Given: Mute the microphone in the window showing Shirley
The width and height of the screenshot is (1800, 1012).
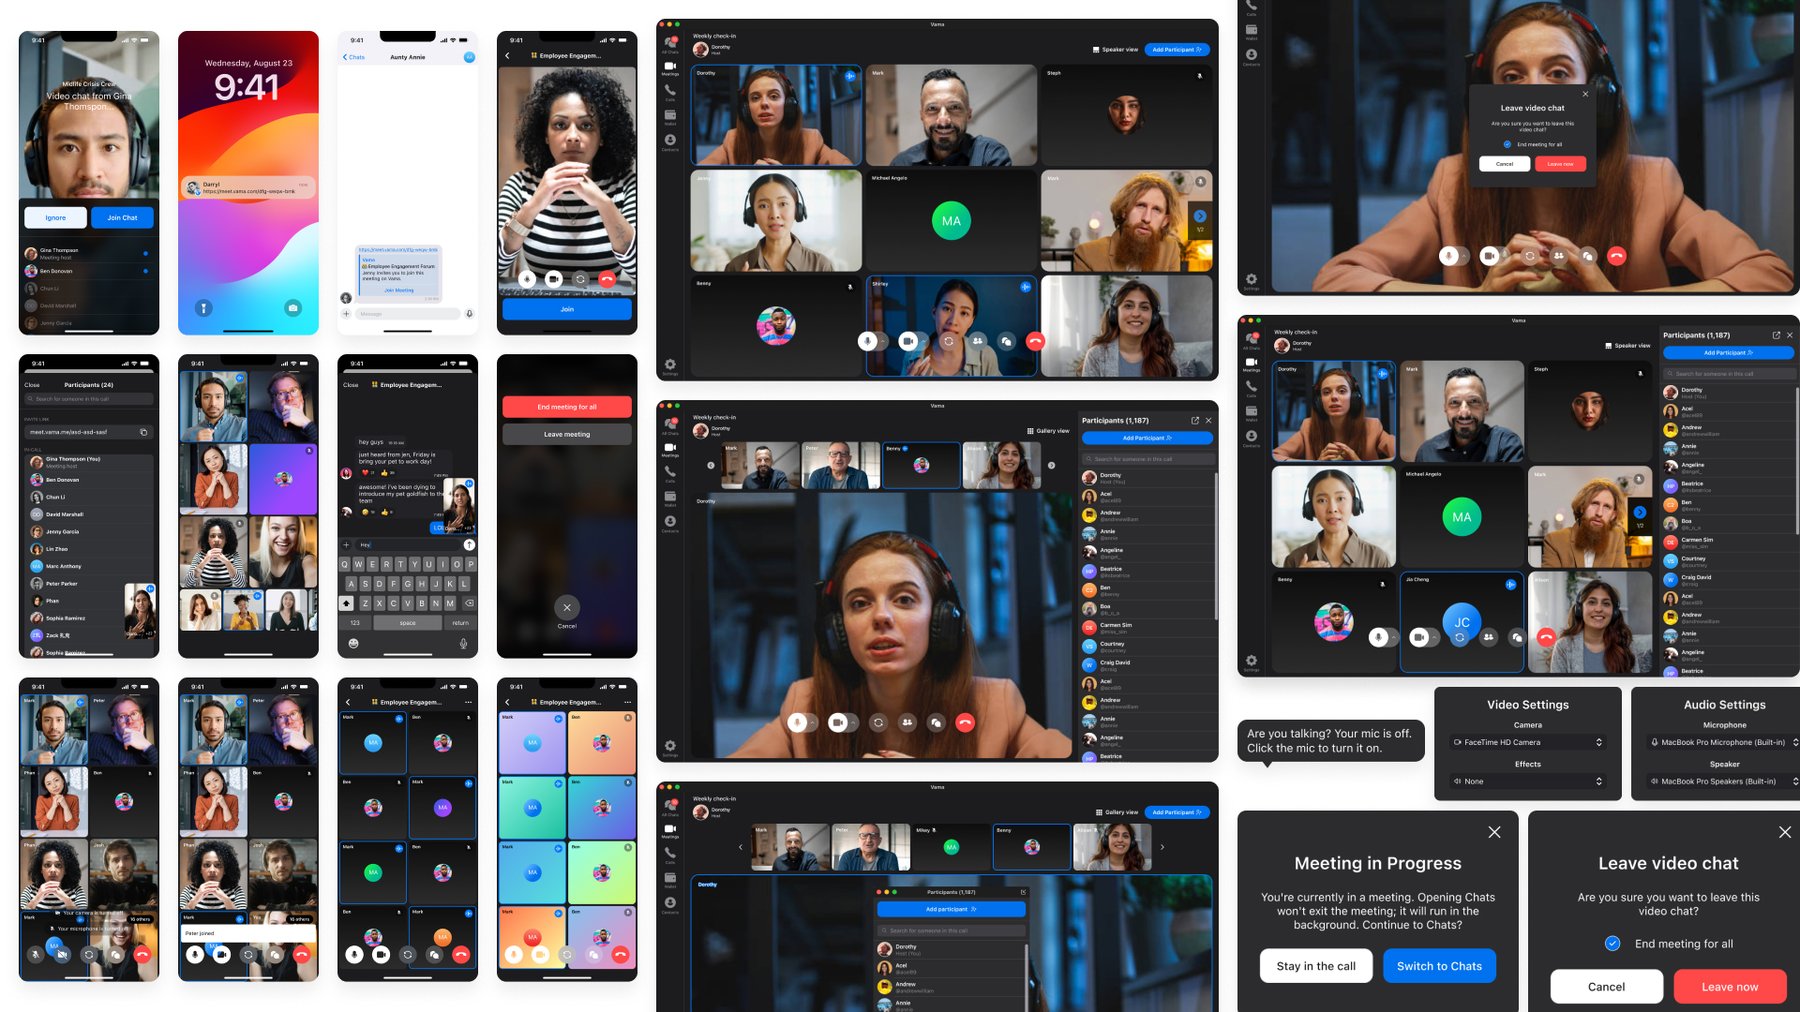Looking at the screenshot, I should click(868, 341).
